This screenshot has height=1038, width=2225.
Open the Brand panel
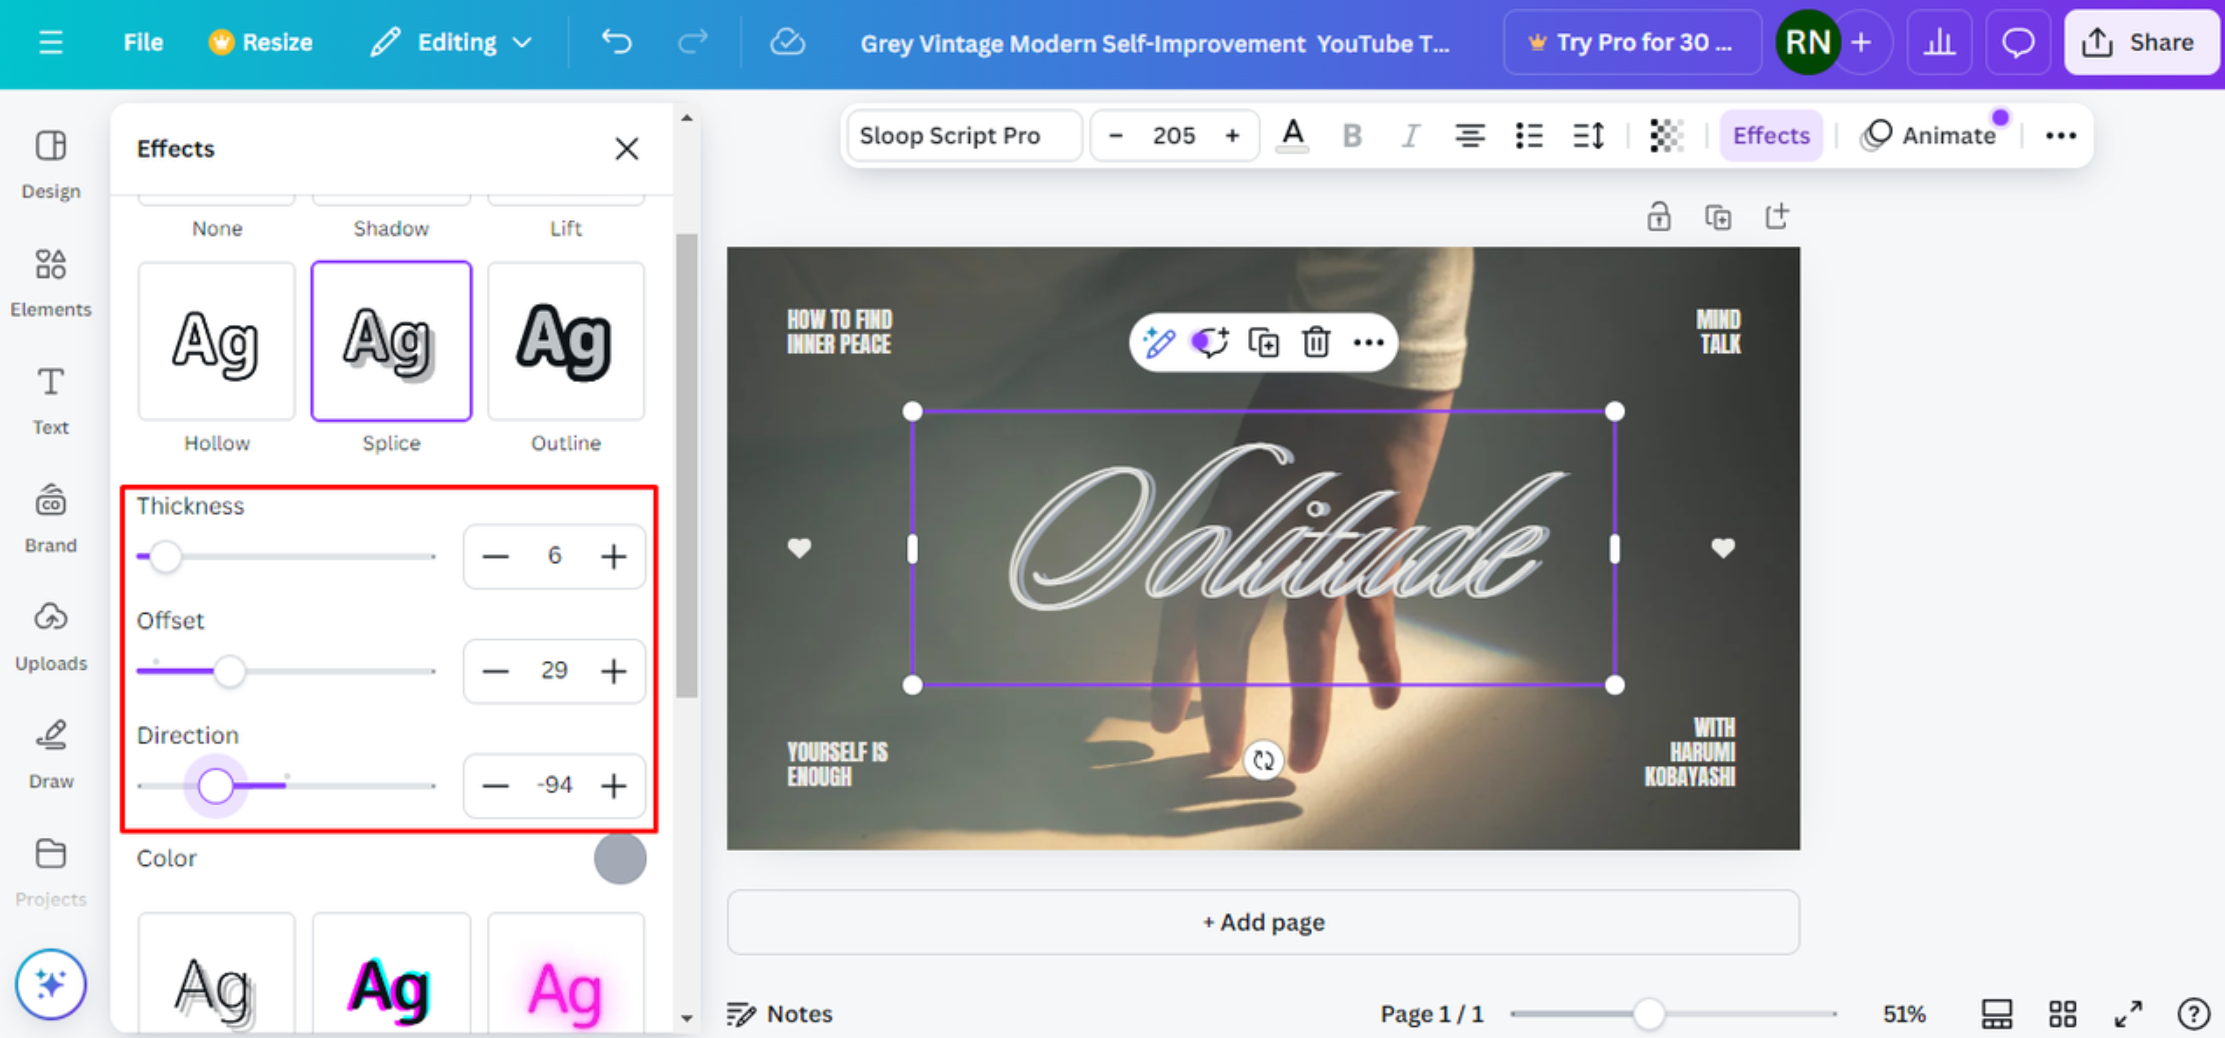pyautogui.click(x=50, y=516)
